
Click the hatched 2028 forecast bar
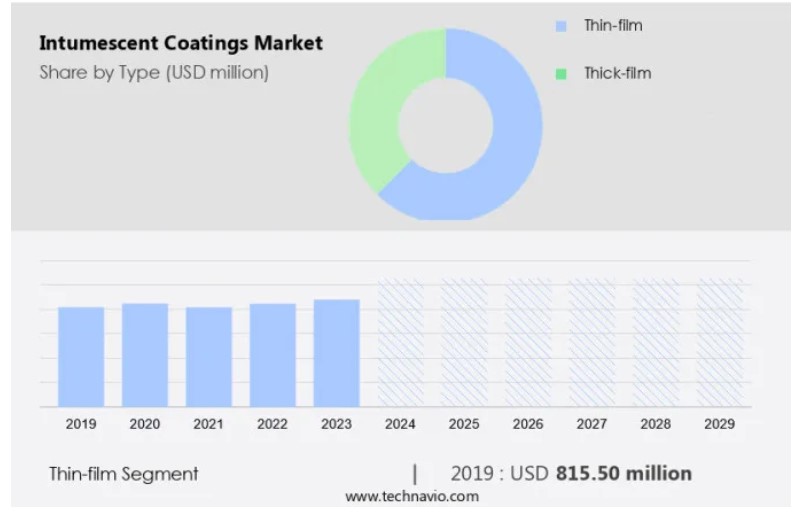656,343
